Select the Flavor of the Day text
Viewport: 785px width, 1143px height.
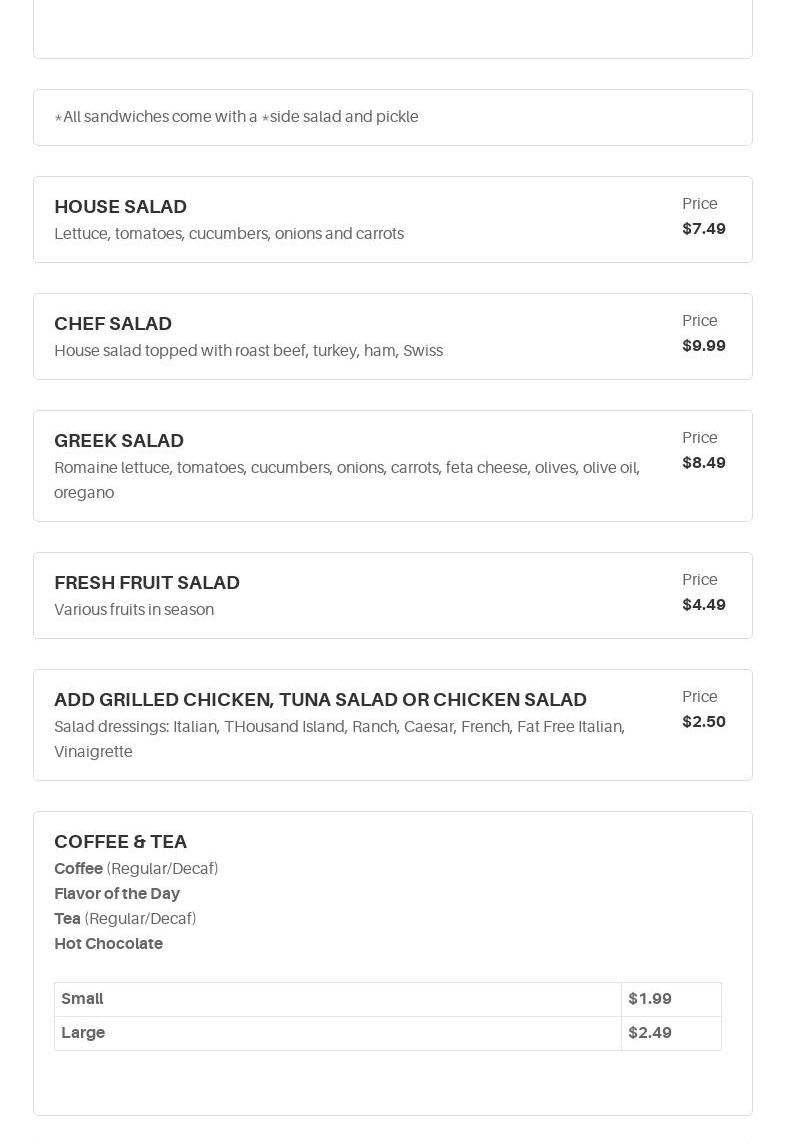pyautogui.click(x=117, y=894)
